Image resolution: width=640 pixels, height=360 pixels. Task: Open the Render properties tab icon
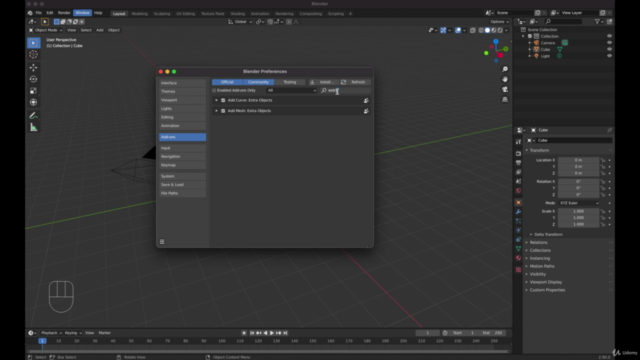(518, 153)
